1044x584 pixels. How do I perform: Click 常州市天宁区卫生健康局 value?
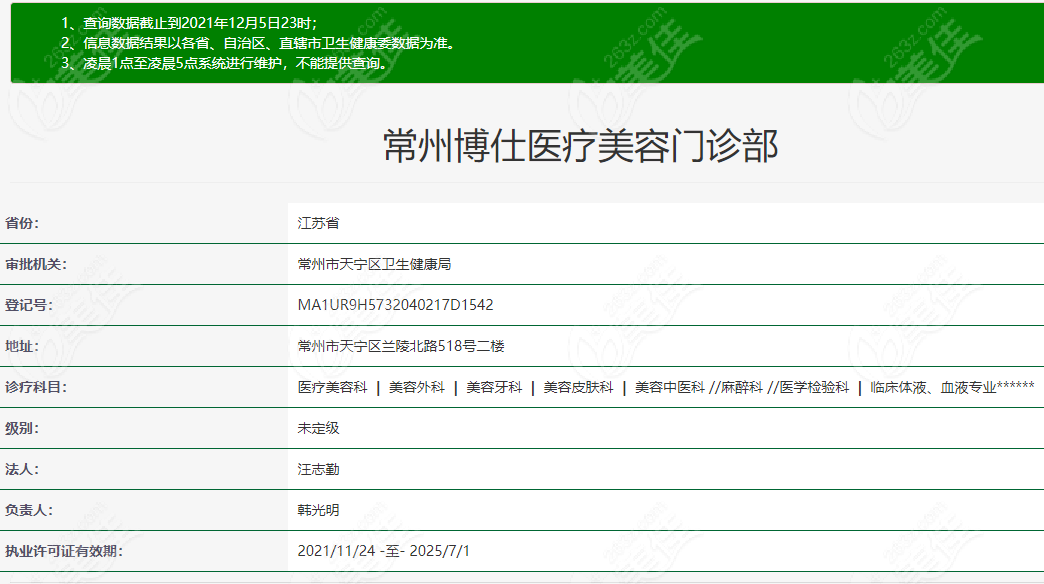coord(374,264)
